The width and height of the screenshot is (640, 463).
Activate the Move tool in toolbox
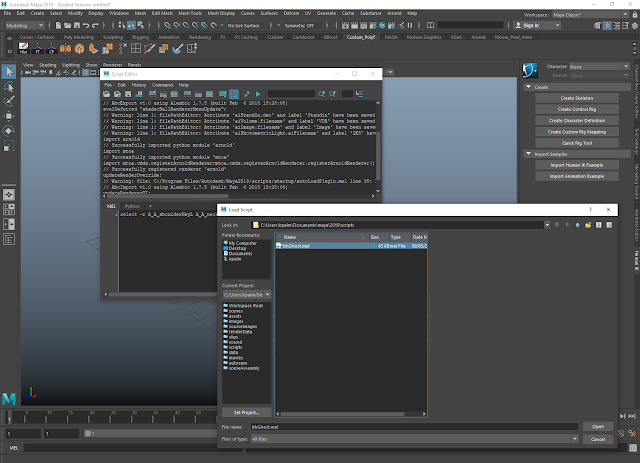point(9,116)
